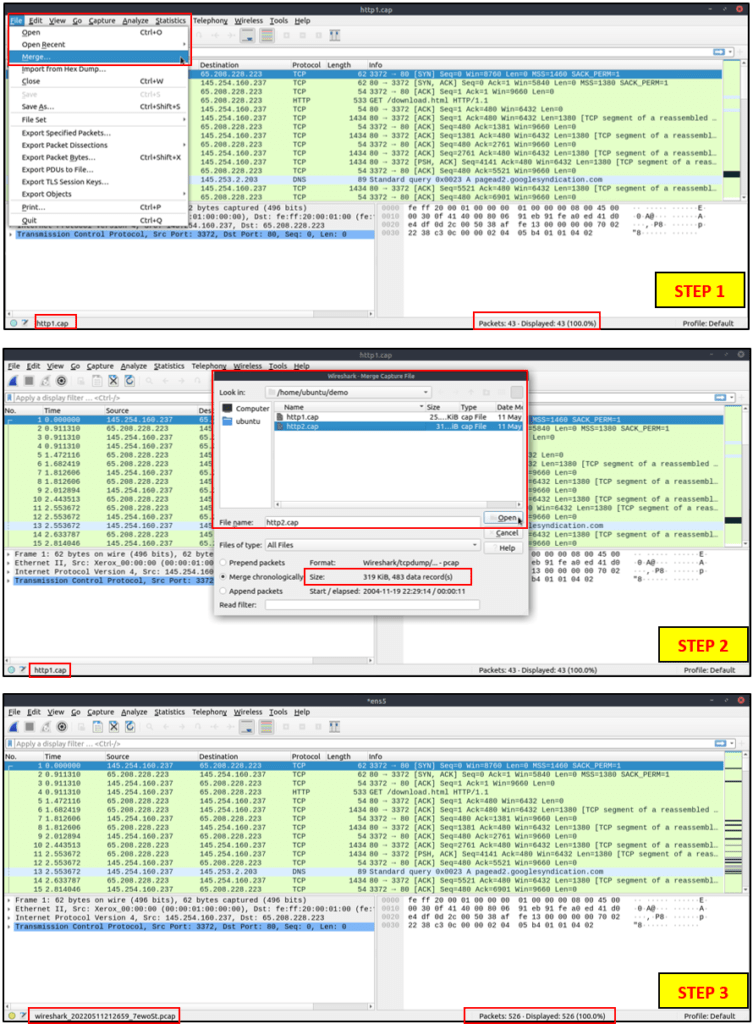
Task: Click the resize columns icon in the *ens5 window
Action: 334,726
